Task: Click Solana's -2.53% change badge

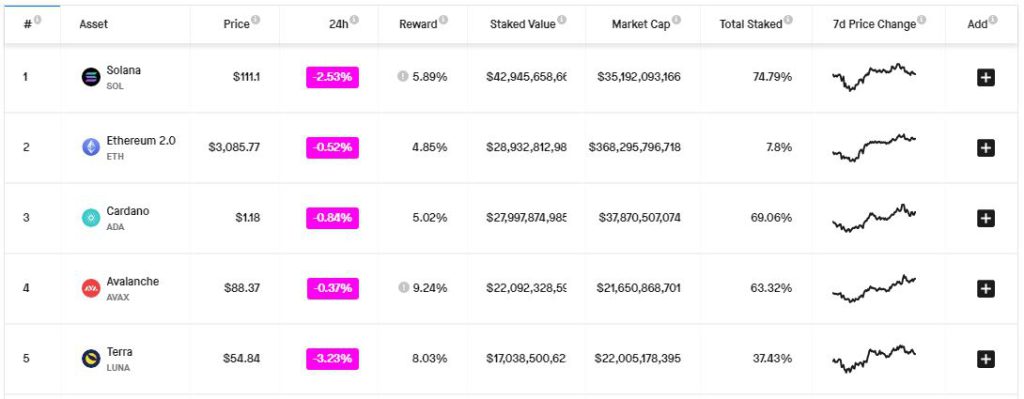Action: point(332,77)
